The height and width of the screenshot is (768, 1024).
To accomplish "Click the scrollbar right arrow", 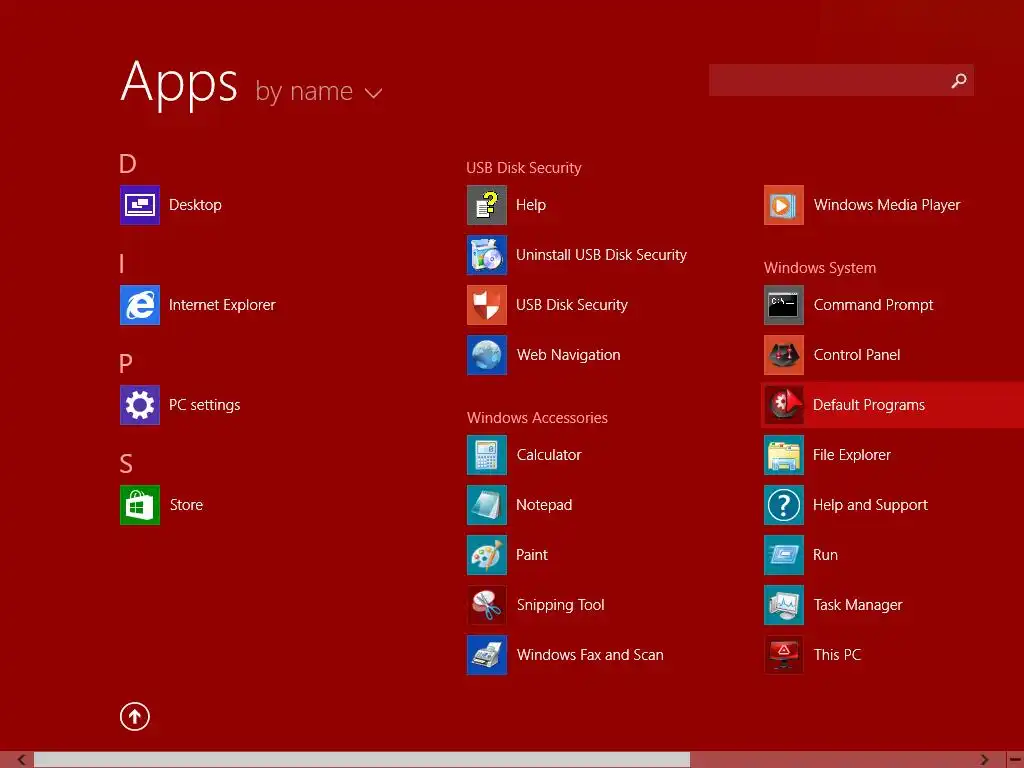I will 984,760.
